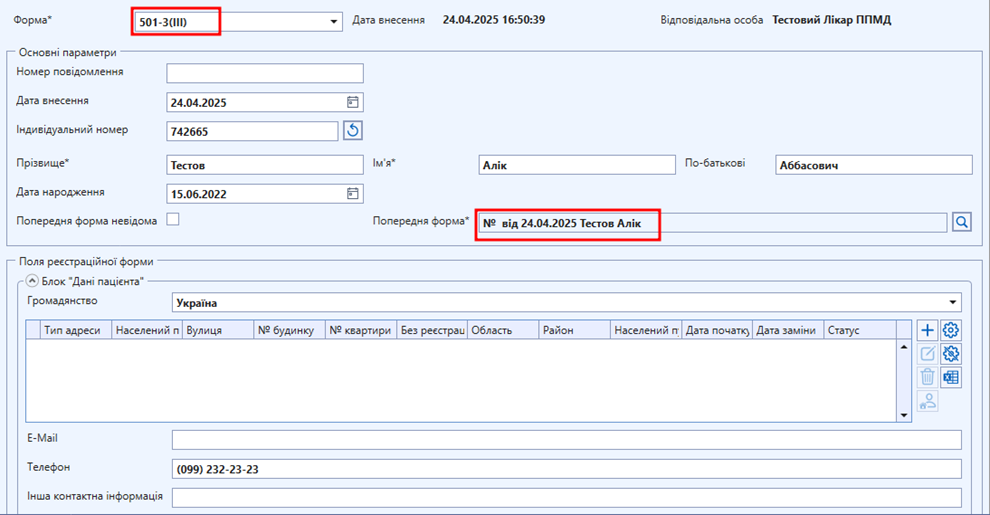Click the Прізвище field with Тестов
990x515 pixels.
coord(265,165)
